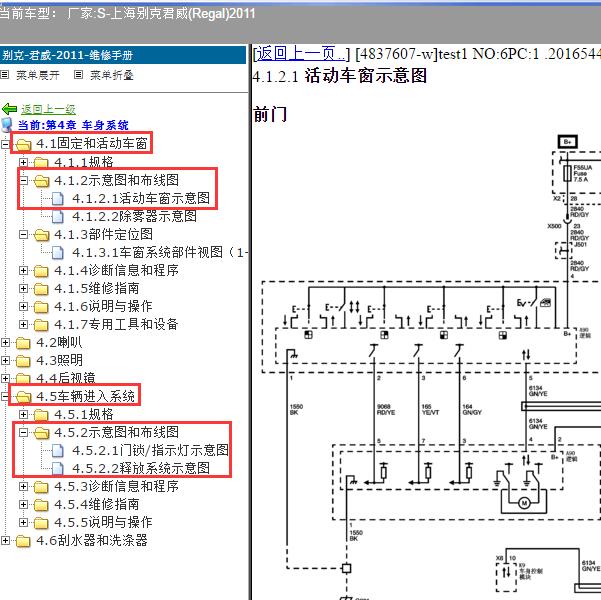Click 菜单折叠 to collapse all menus
Viewport: 601px width, 600px height.
coord(112,75)
